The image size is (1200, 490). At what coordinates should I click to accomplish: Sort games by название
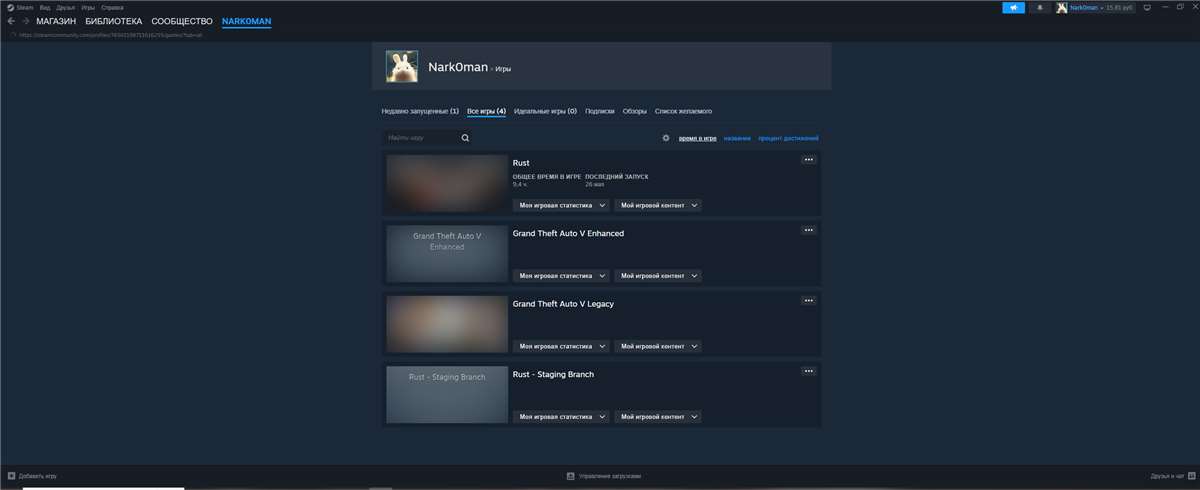(737, 138)
